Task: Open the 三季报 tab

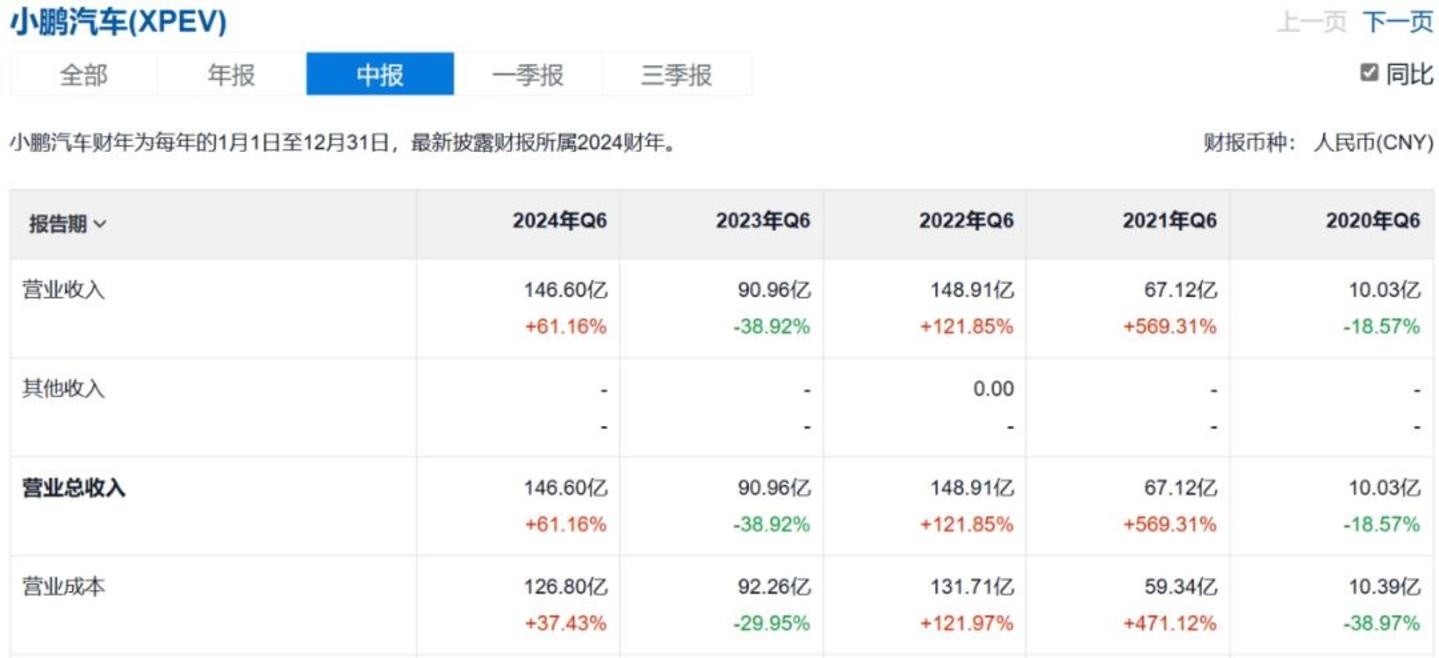Action: (x=677, y=75)
